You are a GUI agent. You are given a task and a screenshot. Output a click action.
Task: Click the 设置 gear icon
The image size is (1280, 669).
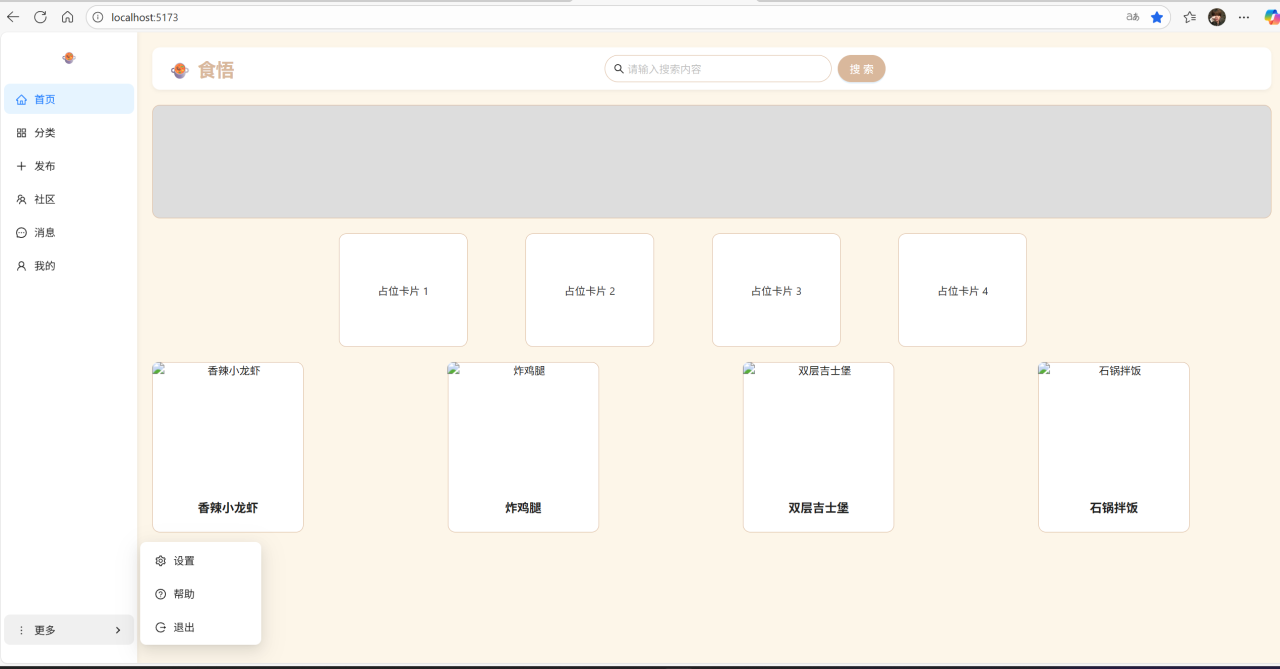point(161,561)
